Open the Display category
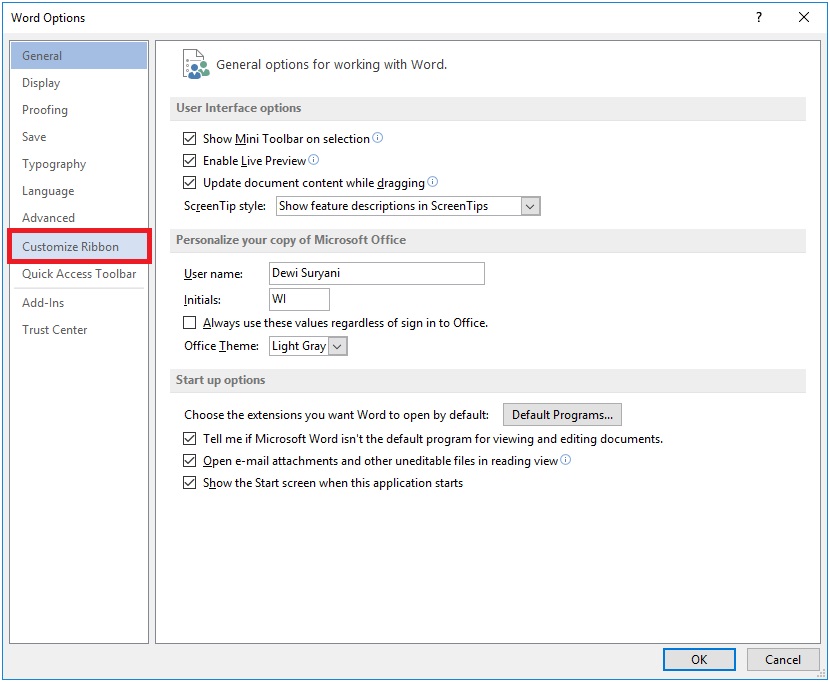Screen dimensions: 830x682 tap(79, 83)
